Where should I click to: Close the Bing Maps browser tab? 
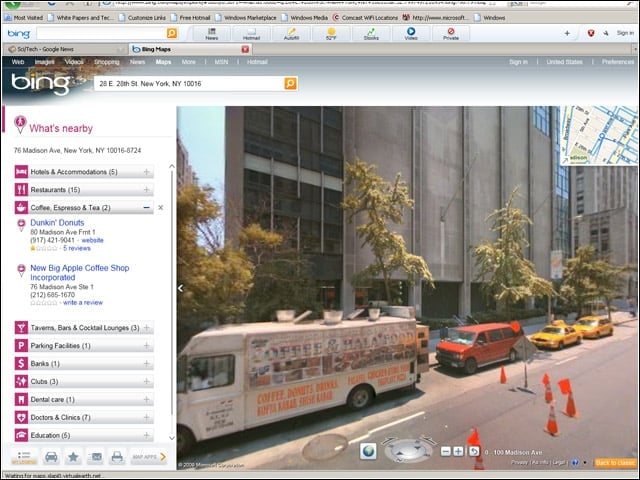(245, 49)
